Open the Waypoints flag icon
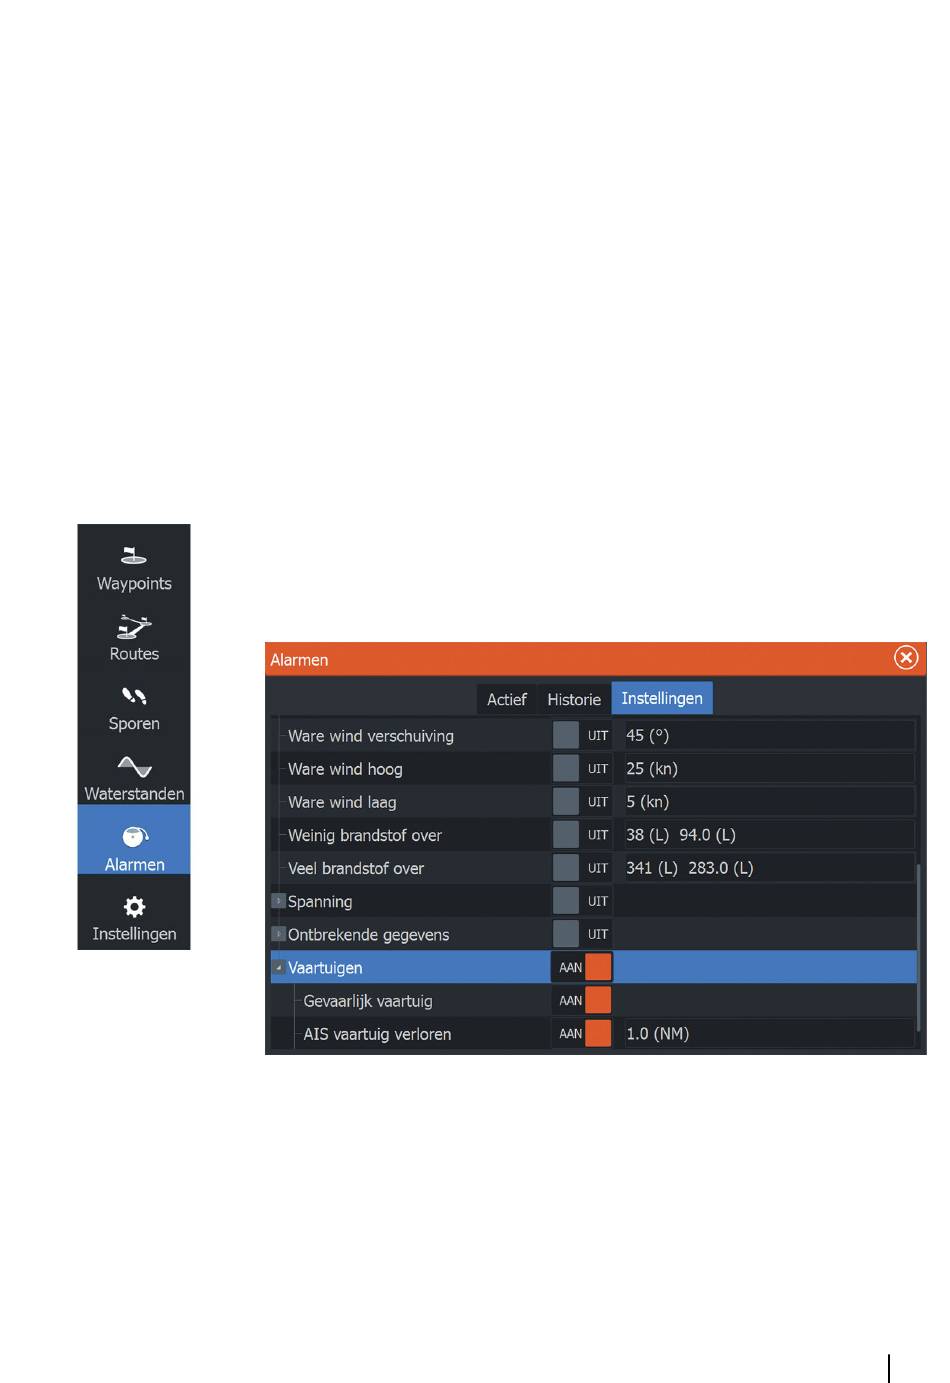 click(134, 556)
